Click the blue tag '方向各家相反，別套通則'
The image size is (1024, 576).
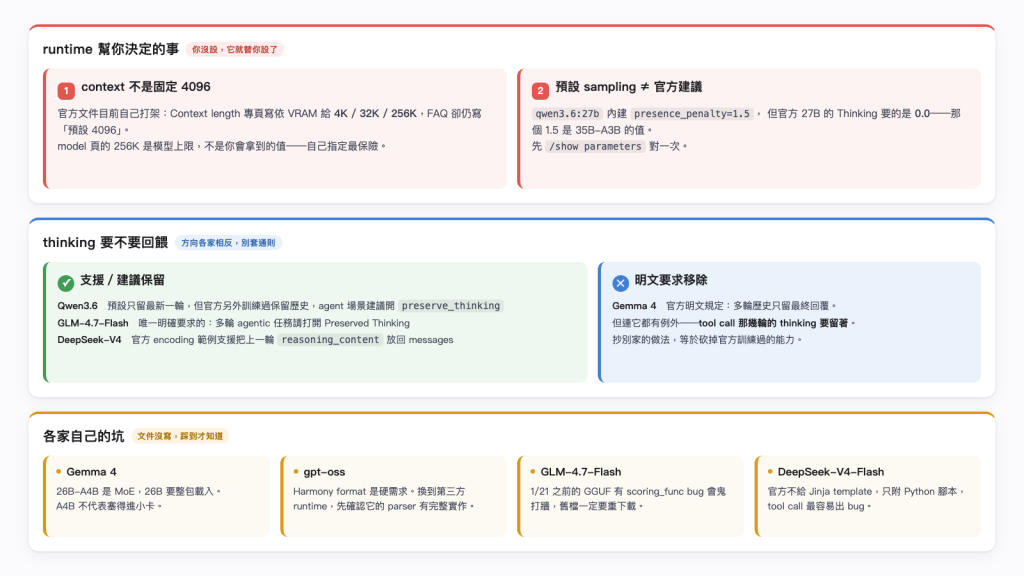coord(228,243)
